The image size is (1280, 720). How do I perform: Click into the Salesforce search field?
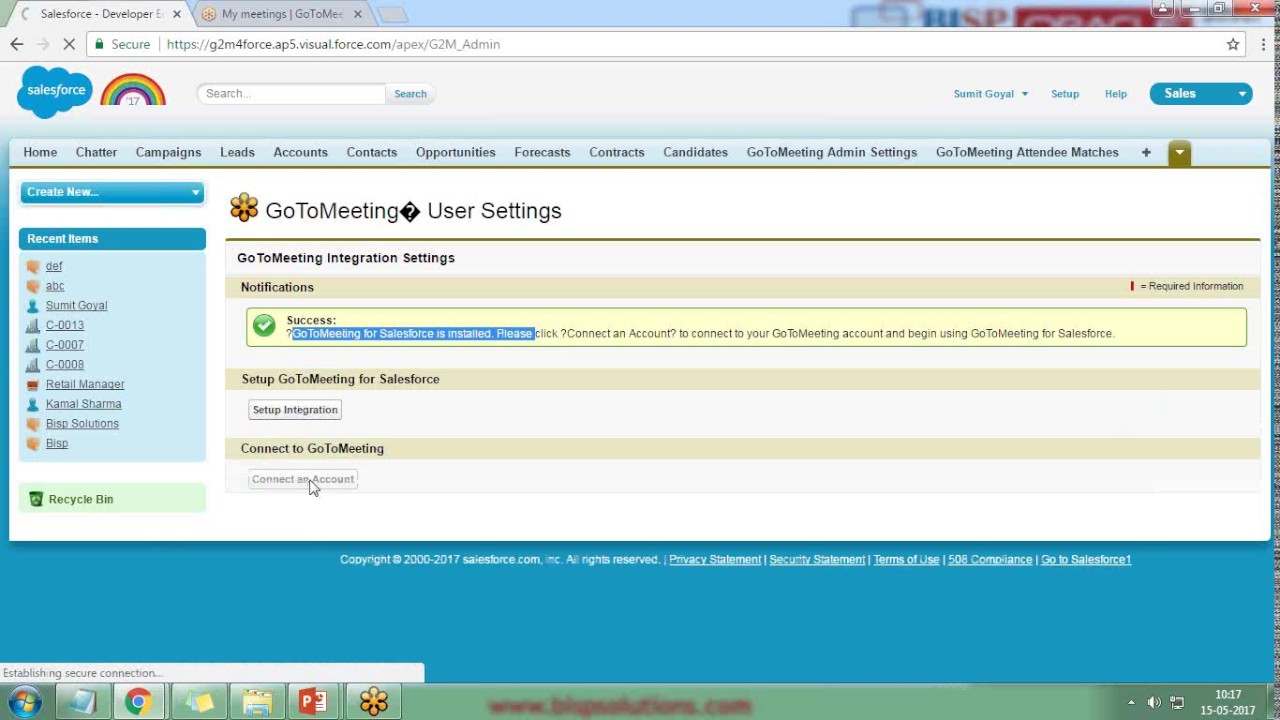291,94
